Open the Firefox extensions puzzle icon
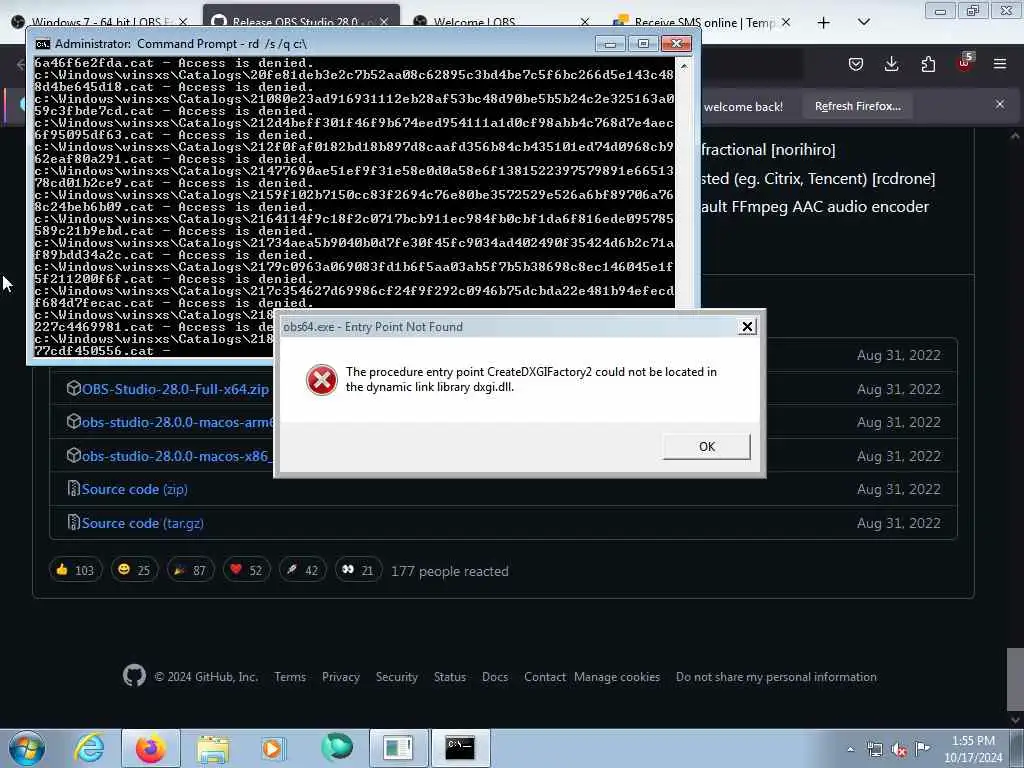Viewport: 1024px width, 768px height. [928, 64]
